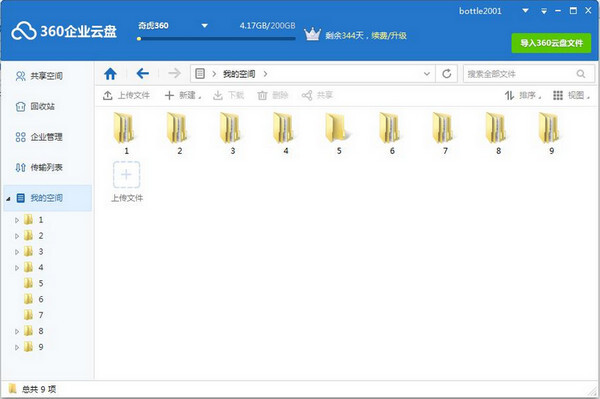Click the forward arrow in navigation bar
The image size is (600, 399).
174,73
